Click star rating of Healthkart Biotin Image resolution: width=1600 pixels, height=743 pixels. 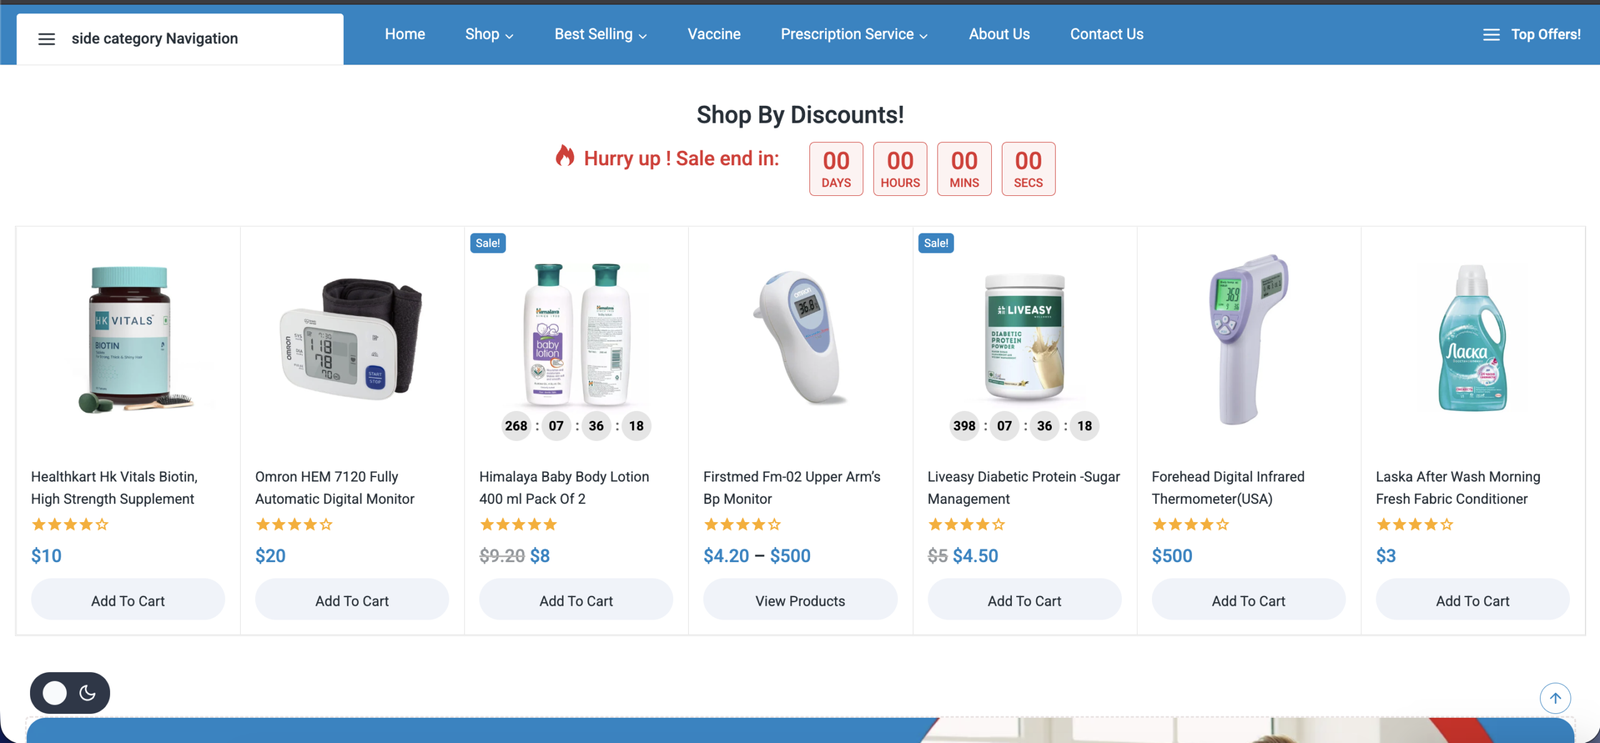click(70, 524)
